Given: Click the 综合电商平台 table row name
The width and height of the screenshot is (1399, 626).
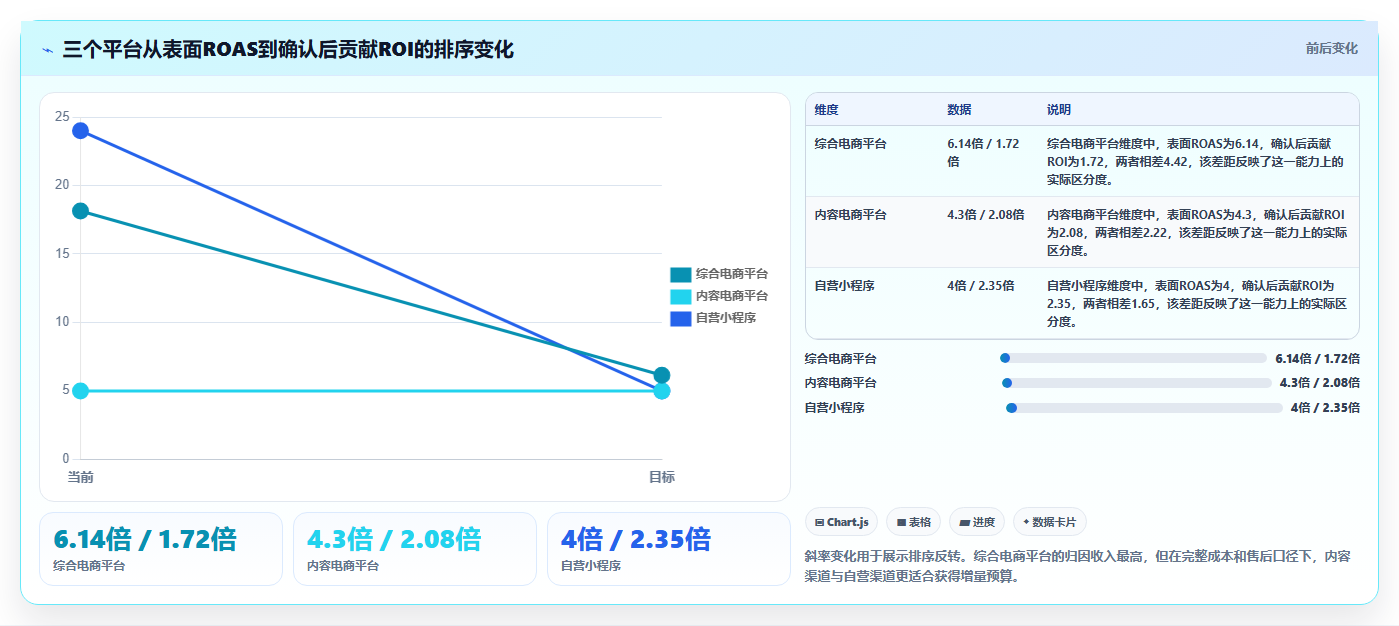Looking at the screenshot, I should pyautogui.click(x=850, y=144).
